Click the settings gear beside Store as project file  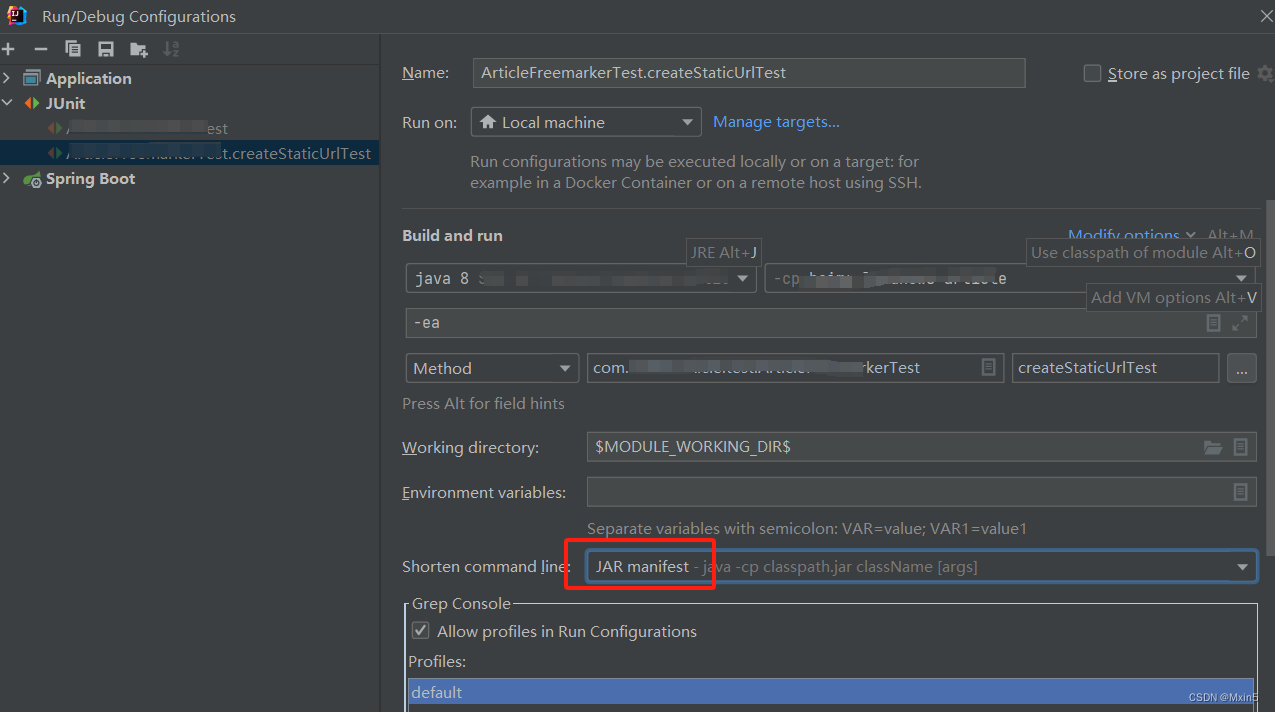(x=1264, y=72)
